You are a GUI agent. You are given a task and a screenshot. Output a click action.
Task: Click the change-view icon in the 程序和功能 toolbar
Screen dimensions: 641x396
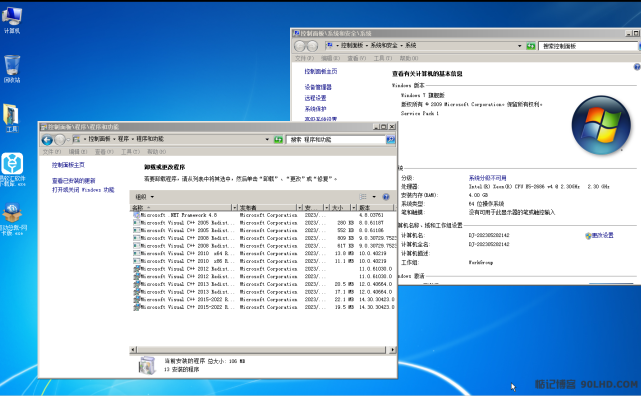(363, 197)
